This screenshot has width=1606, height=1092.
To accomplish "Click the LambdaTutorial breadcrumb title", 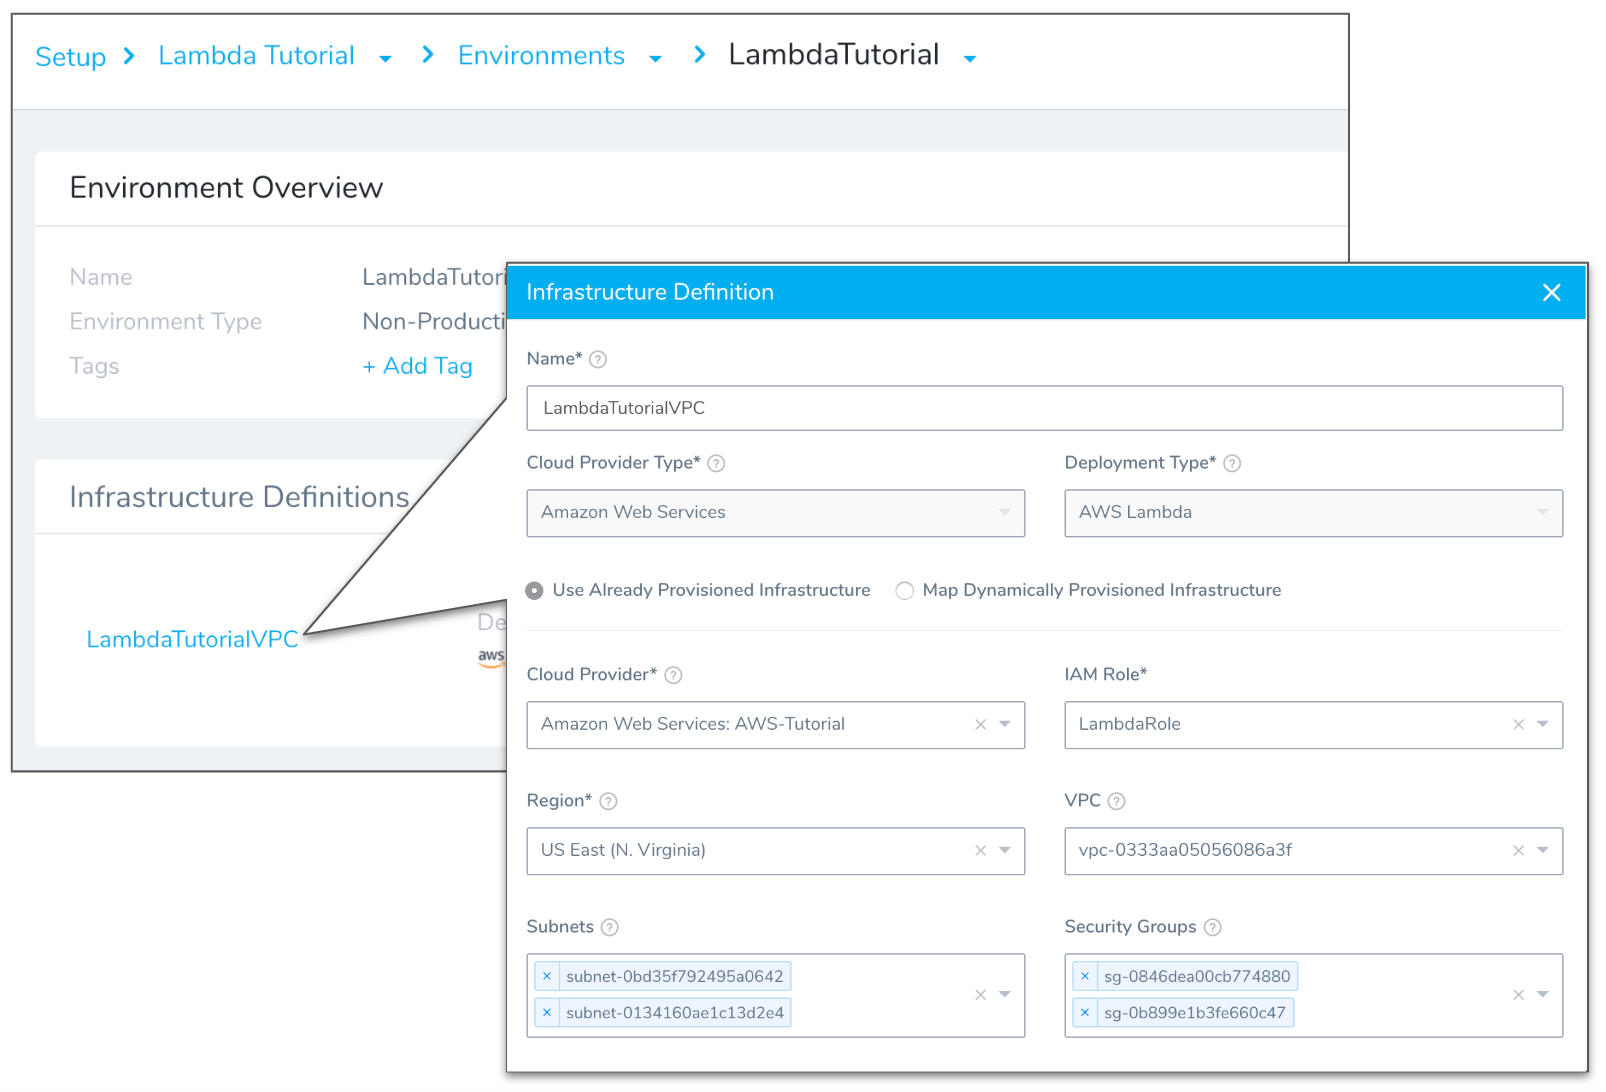I will click(833, 54).
